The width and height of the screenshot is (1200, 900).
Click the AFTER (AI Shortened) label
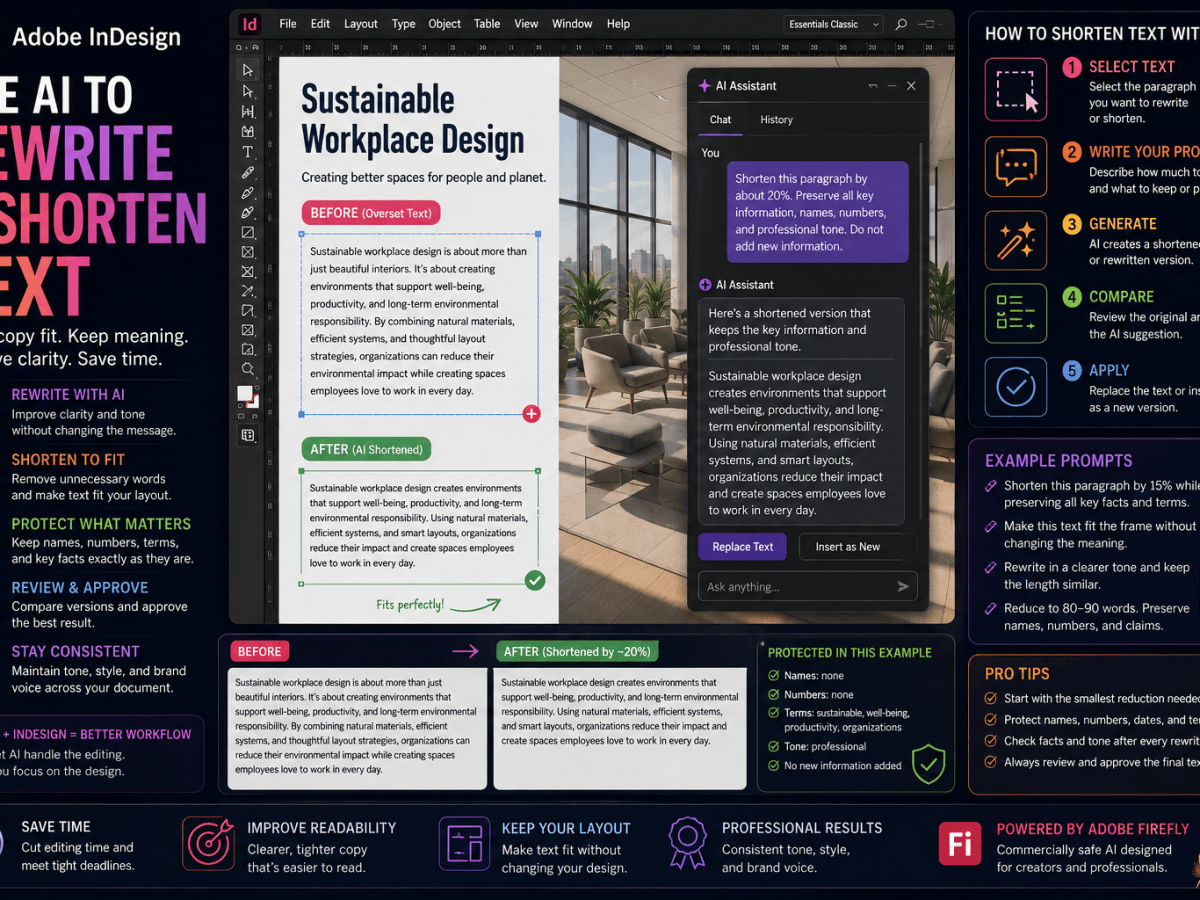366,449
